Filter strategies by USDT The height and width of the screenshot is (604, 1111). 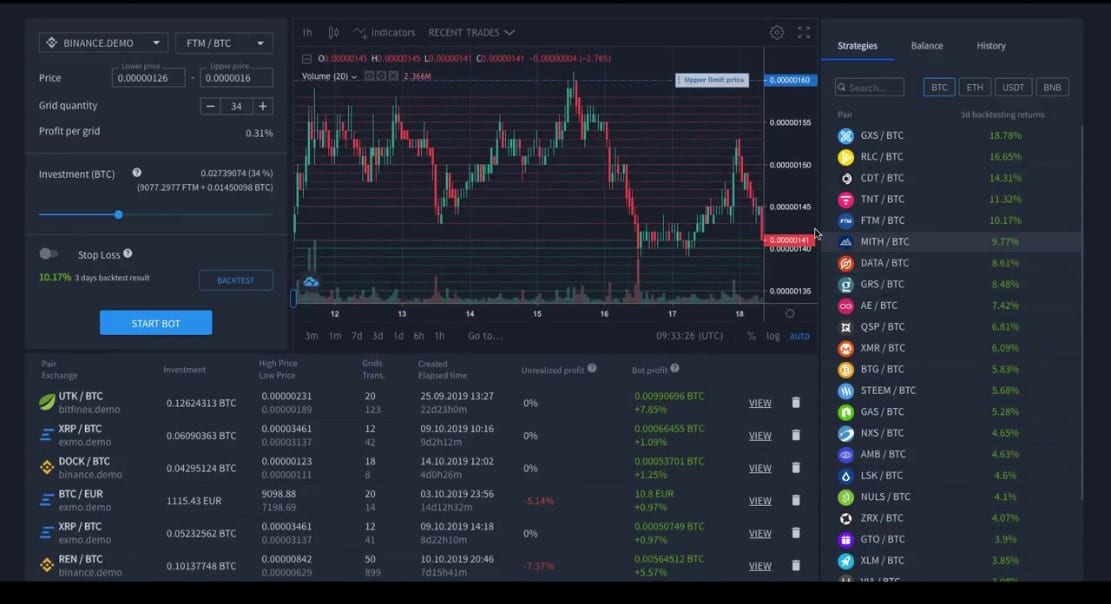pos(1013,87)
